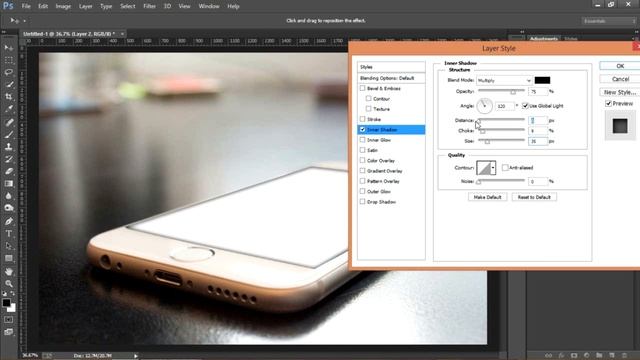This screenshot has width=640, height=360.
Task: Select the Gradient tool
Action: [9, 183]
